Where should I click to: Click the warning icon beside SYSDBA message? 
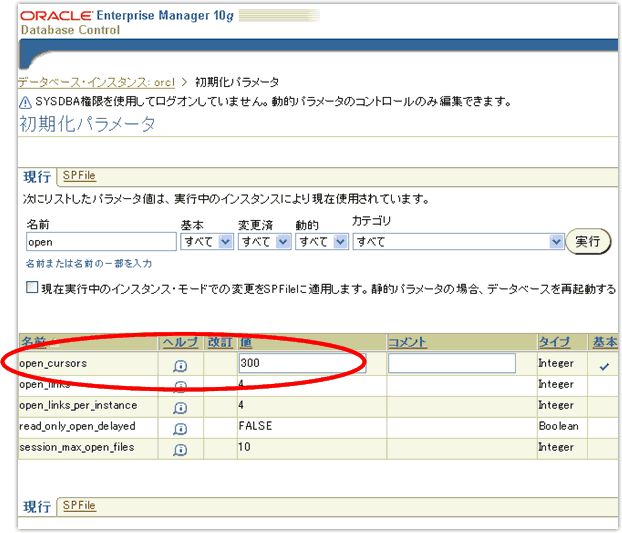pyautogui.click(x=25, y=103)
